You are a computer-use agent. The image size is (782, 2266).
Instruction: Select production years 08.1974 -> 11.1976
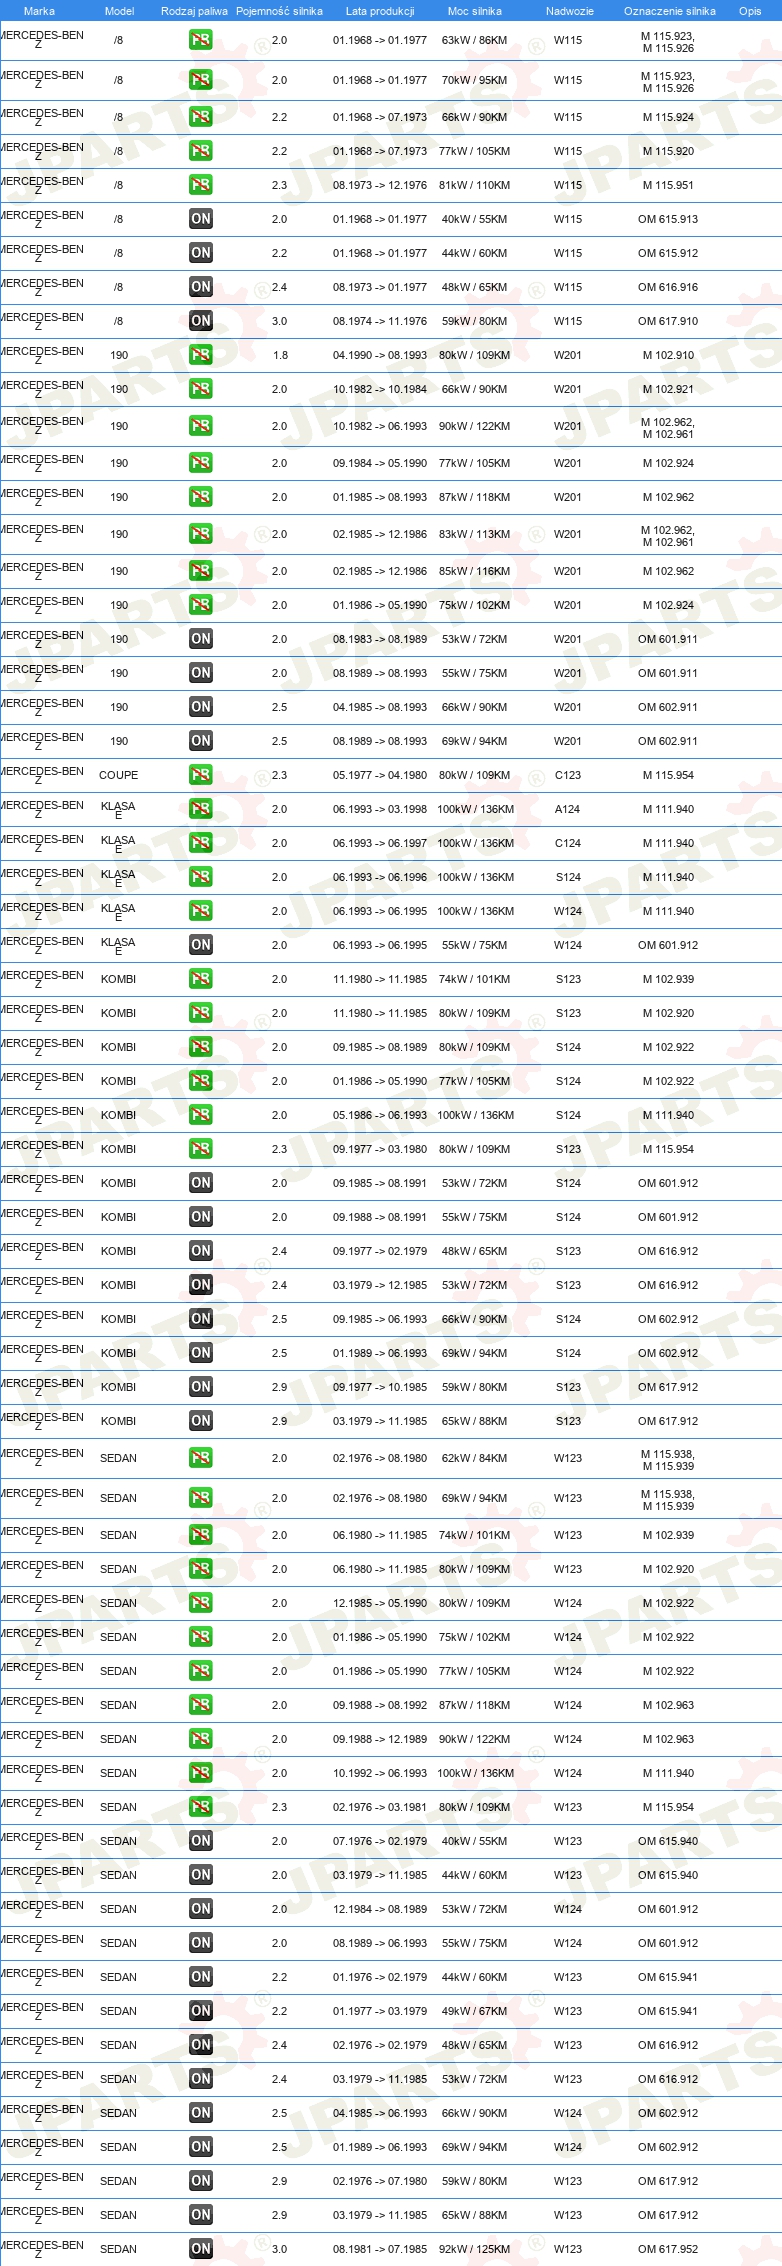click(380, 321)
